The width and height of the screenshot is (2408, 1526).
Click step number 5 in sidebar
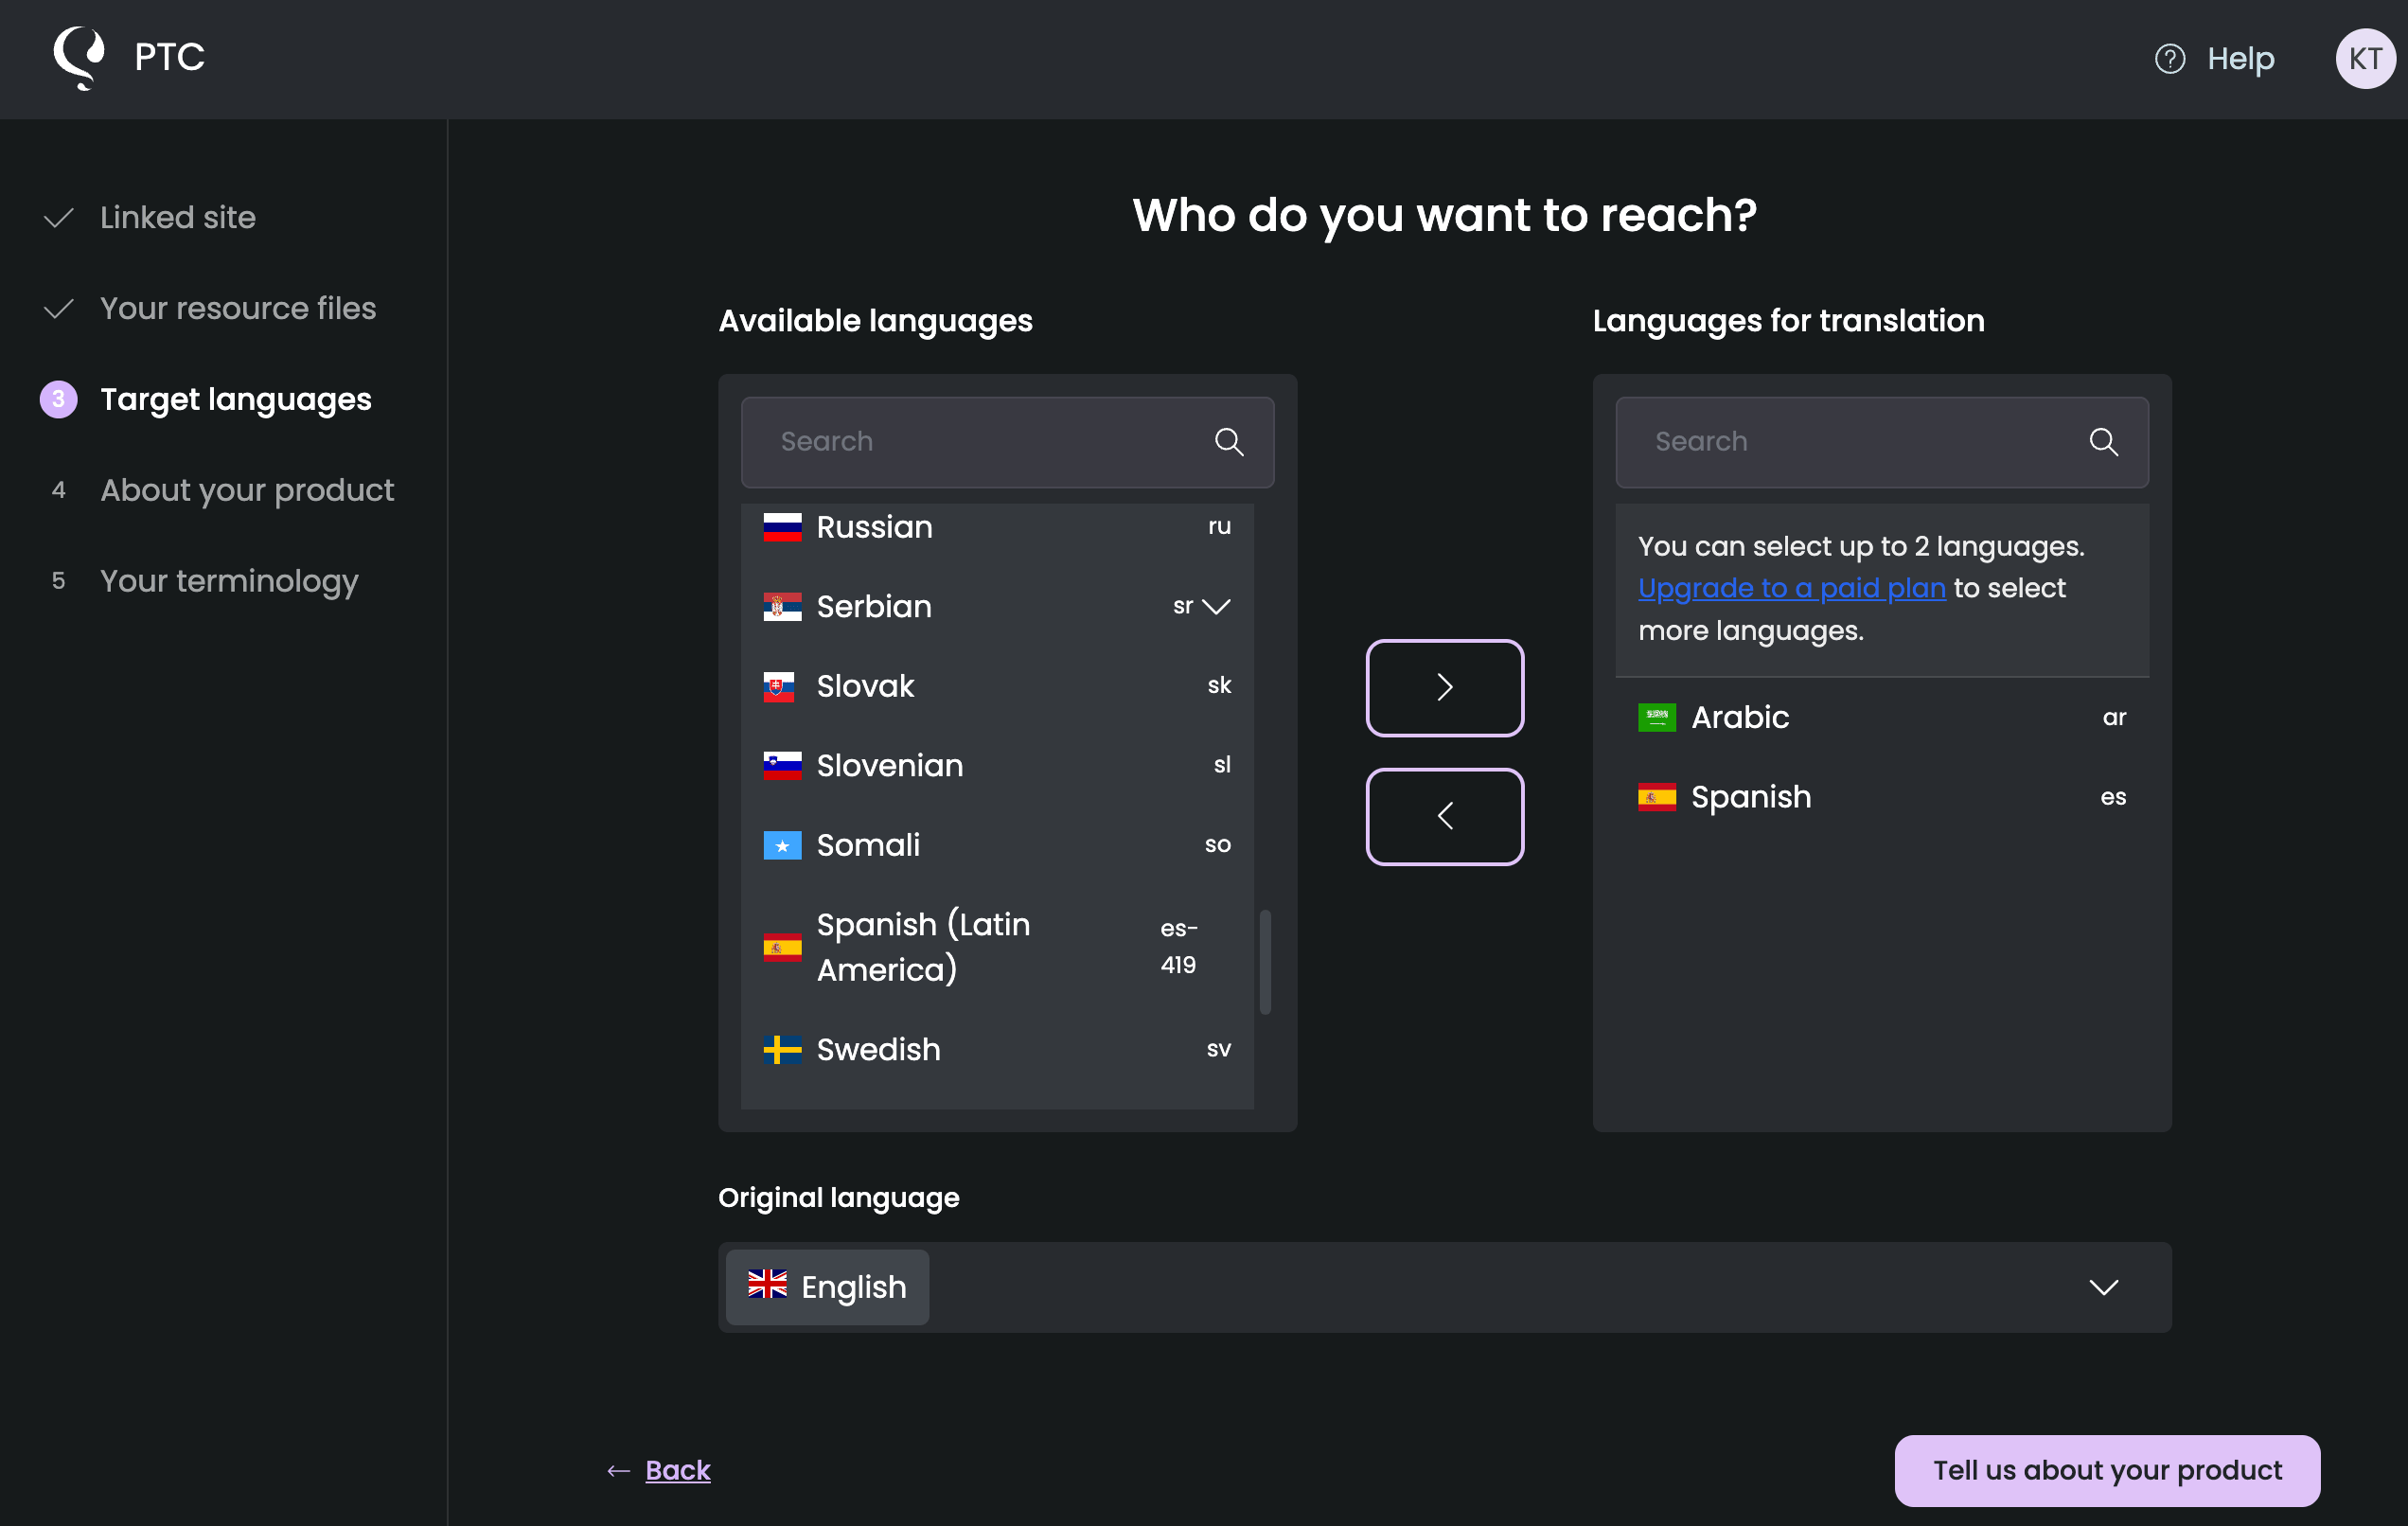[x=59, y=581]
